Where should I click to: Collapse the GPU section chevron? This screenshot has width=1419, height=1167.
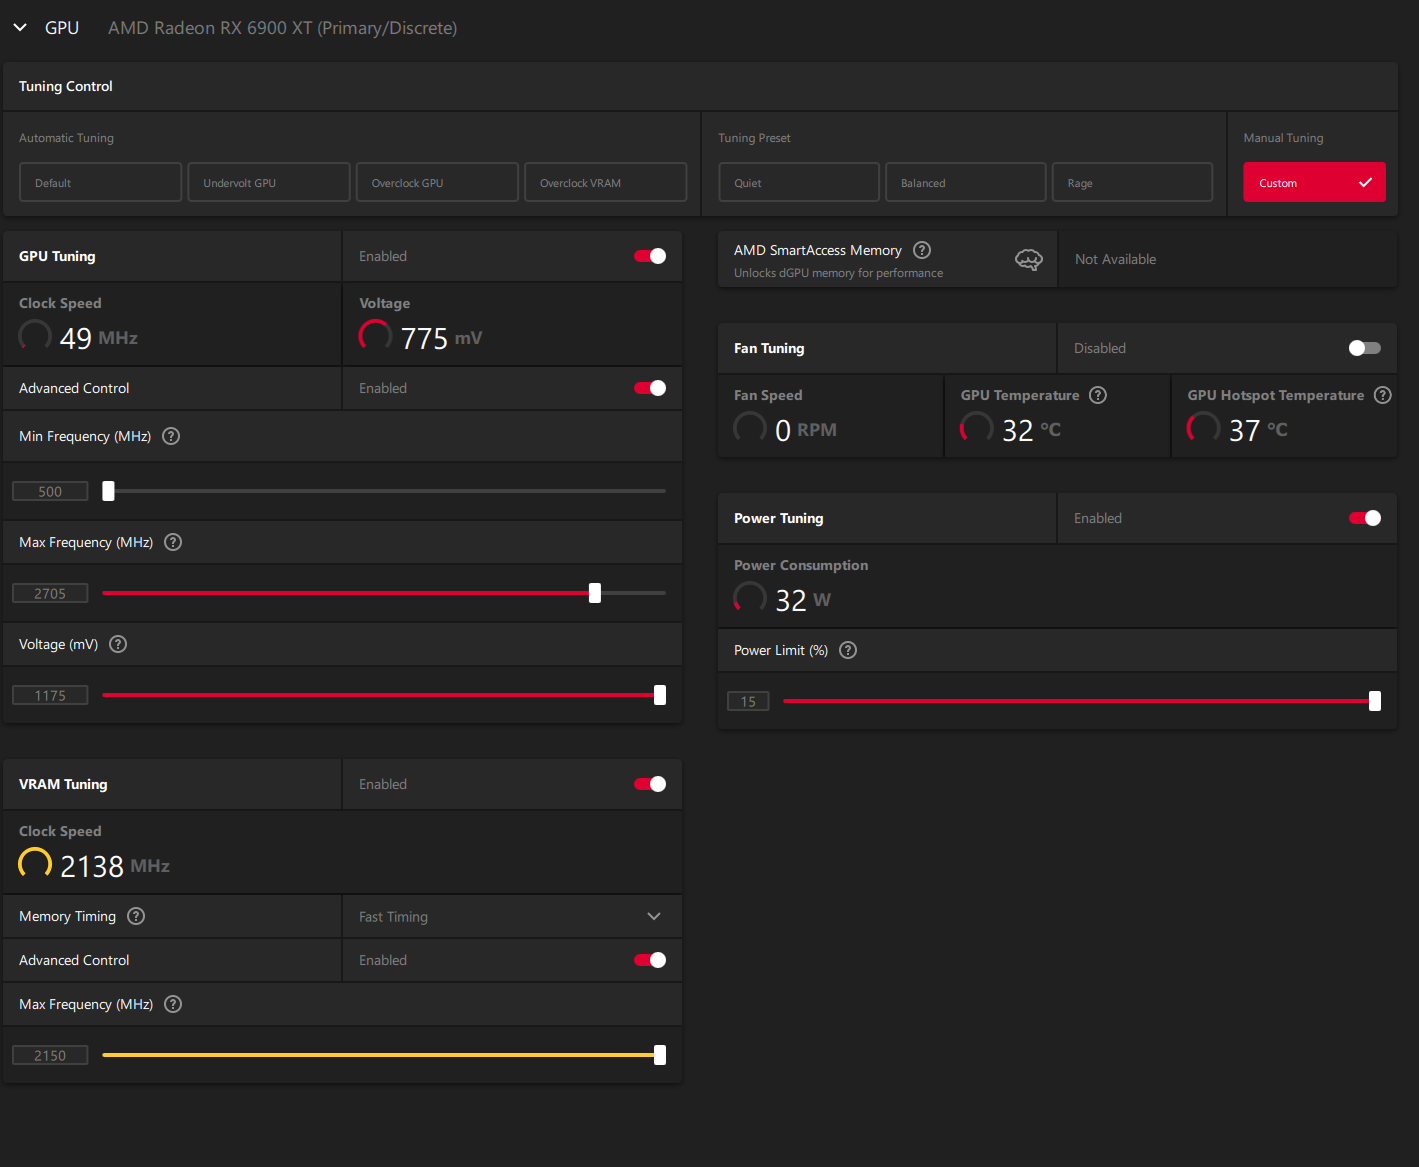[x=20, y=28]
